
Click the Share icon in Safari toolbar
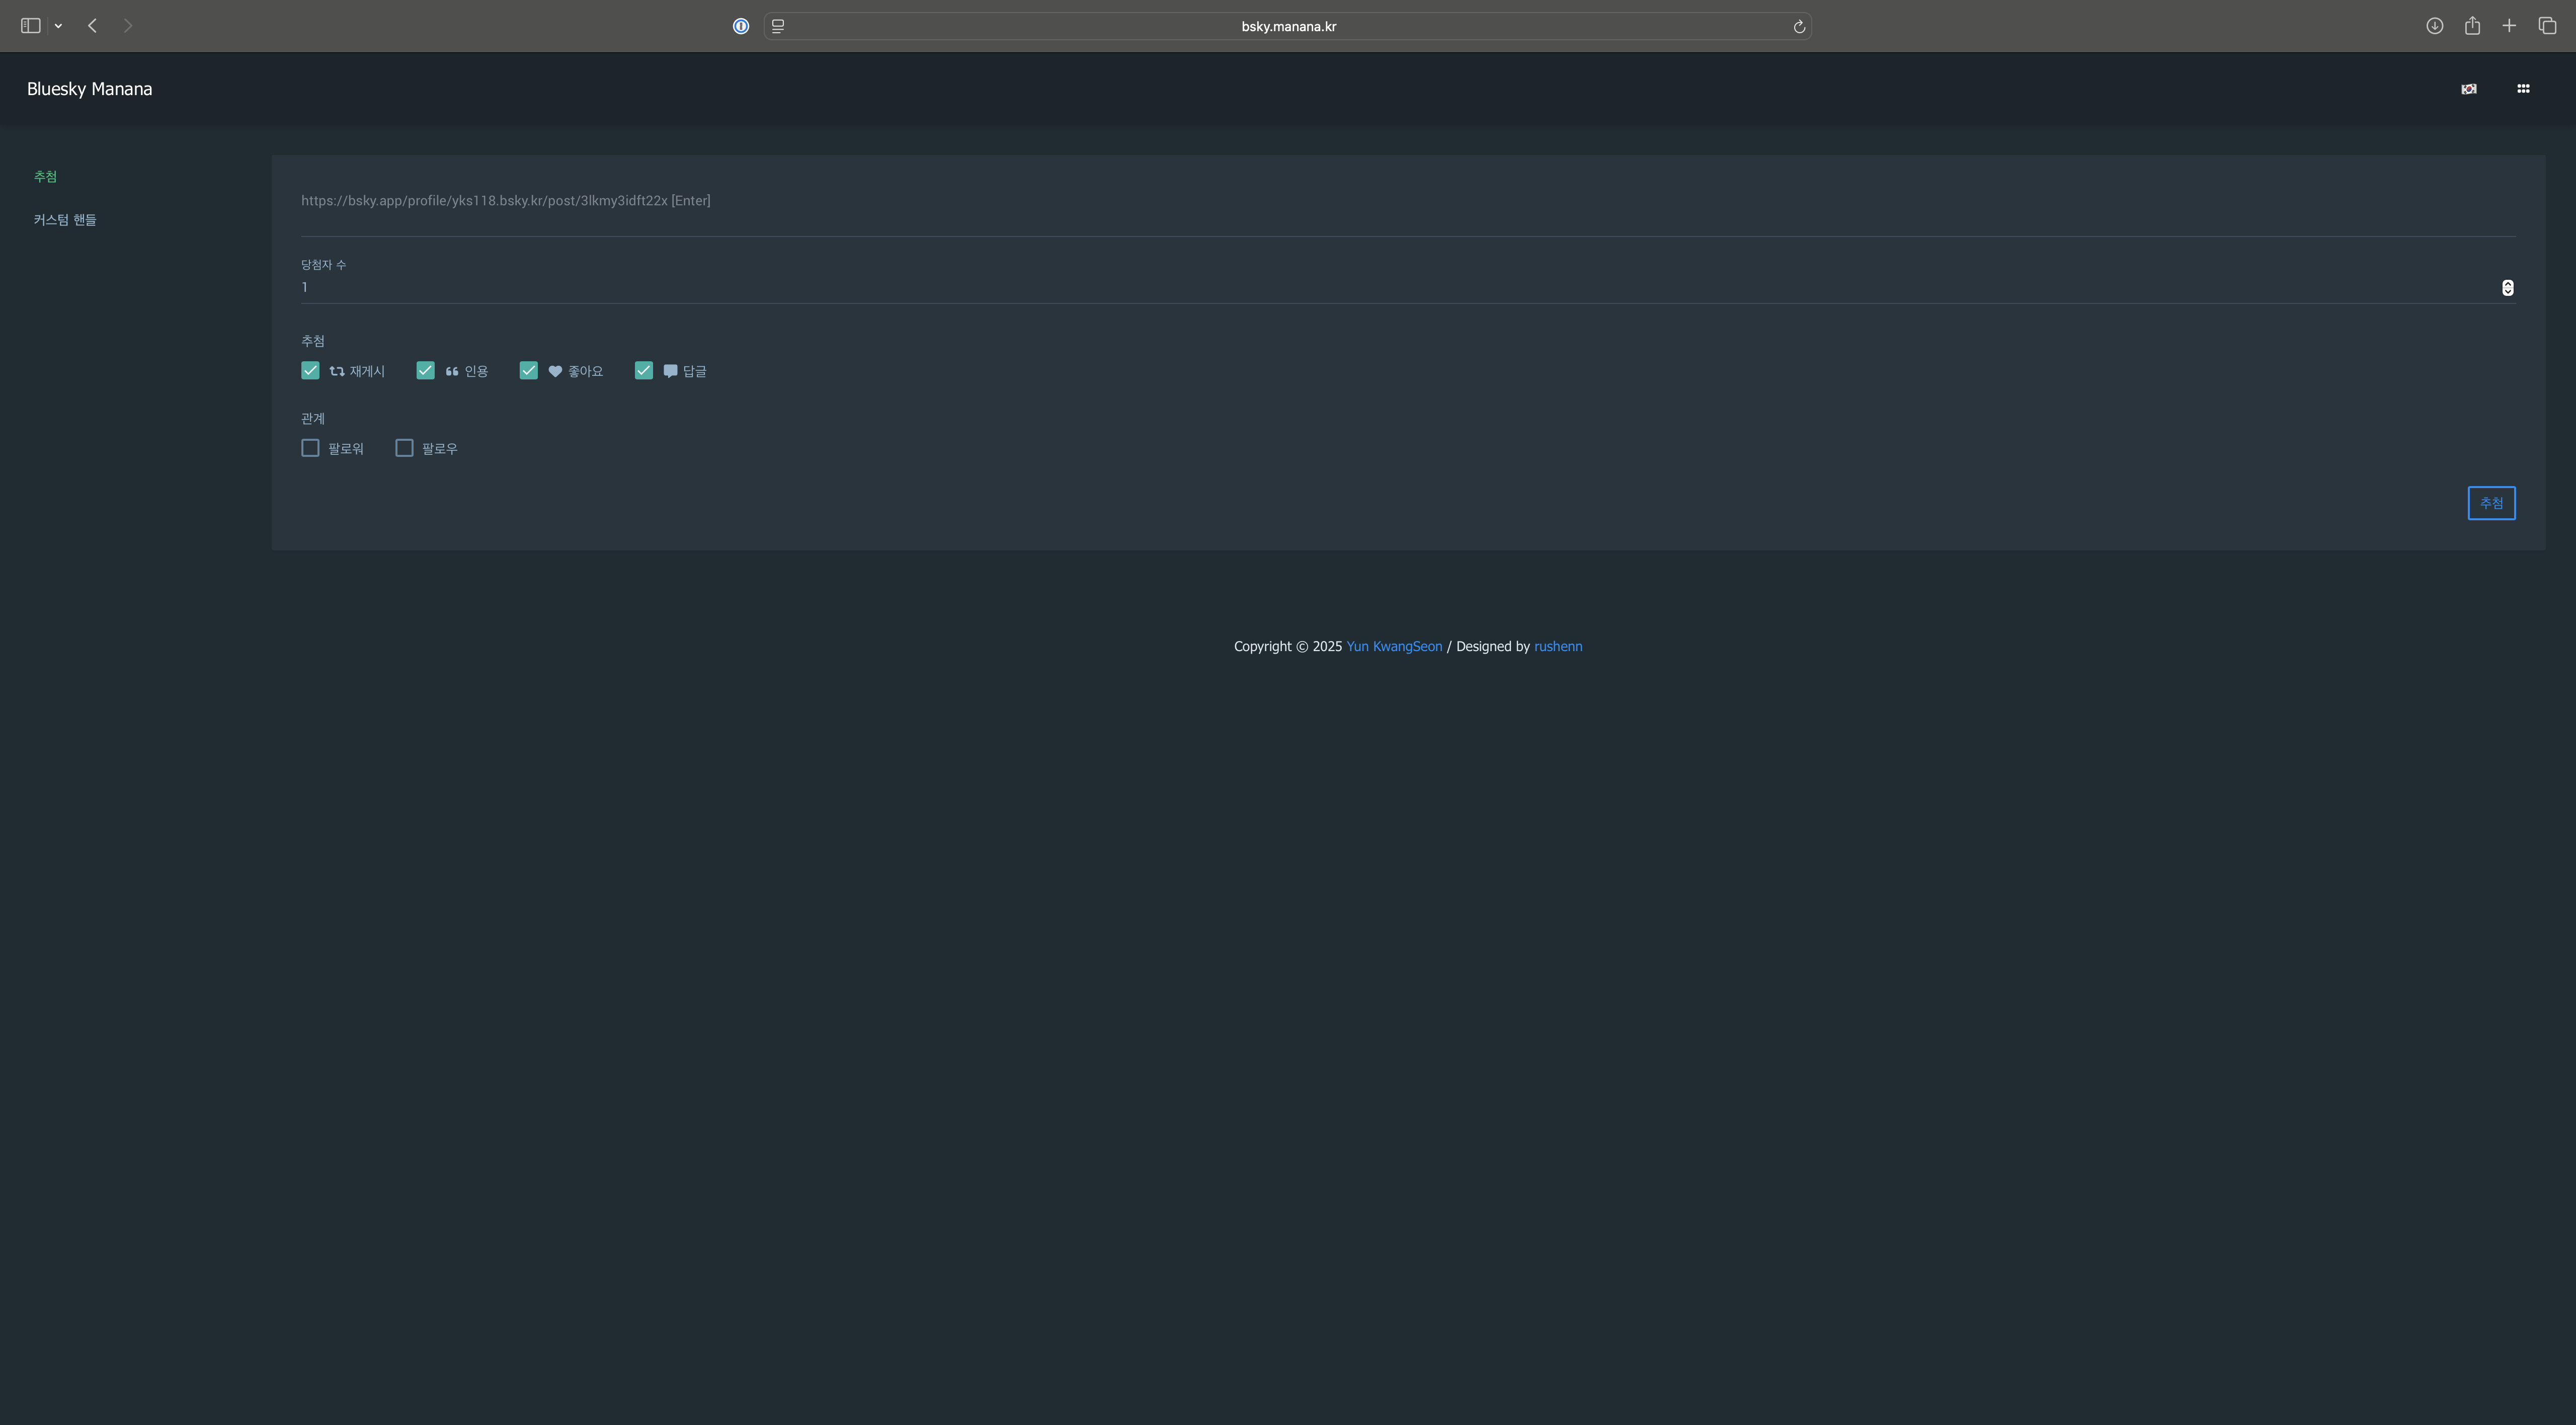[x=2472, y=26]
